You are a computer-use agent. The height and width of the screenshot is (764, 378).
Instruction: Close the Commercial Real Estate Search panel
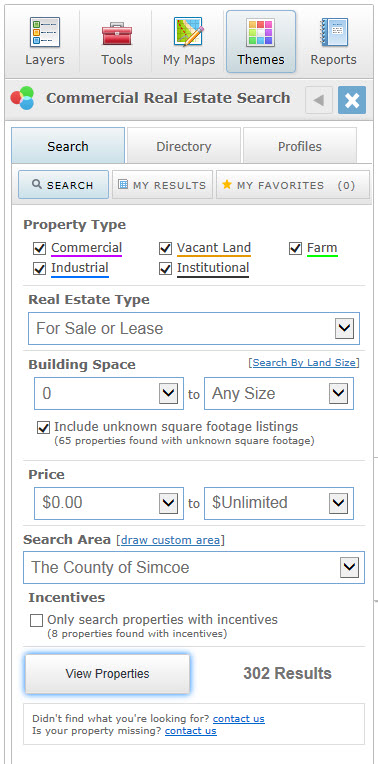click(352, 100)
